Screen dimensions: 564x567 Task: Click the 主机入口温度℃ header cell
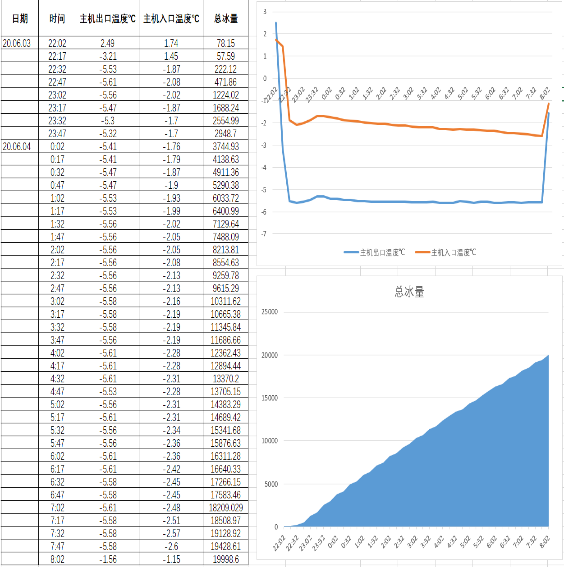coord(171,18)
